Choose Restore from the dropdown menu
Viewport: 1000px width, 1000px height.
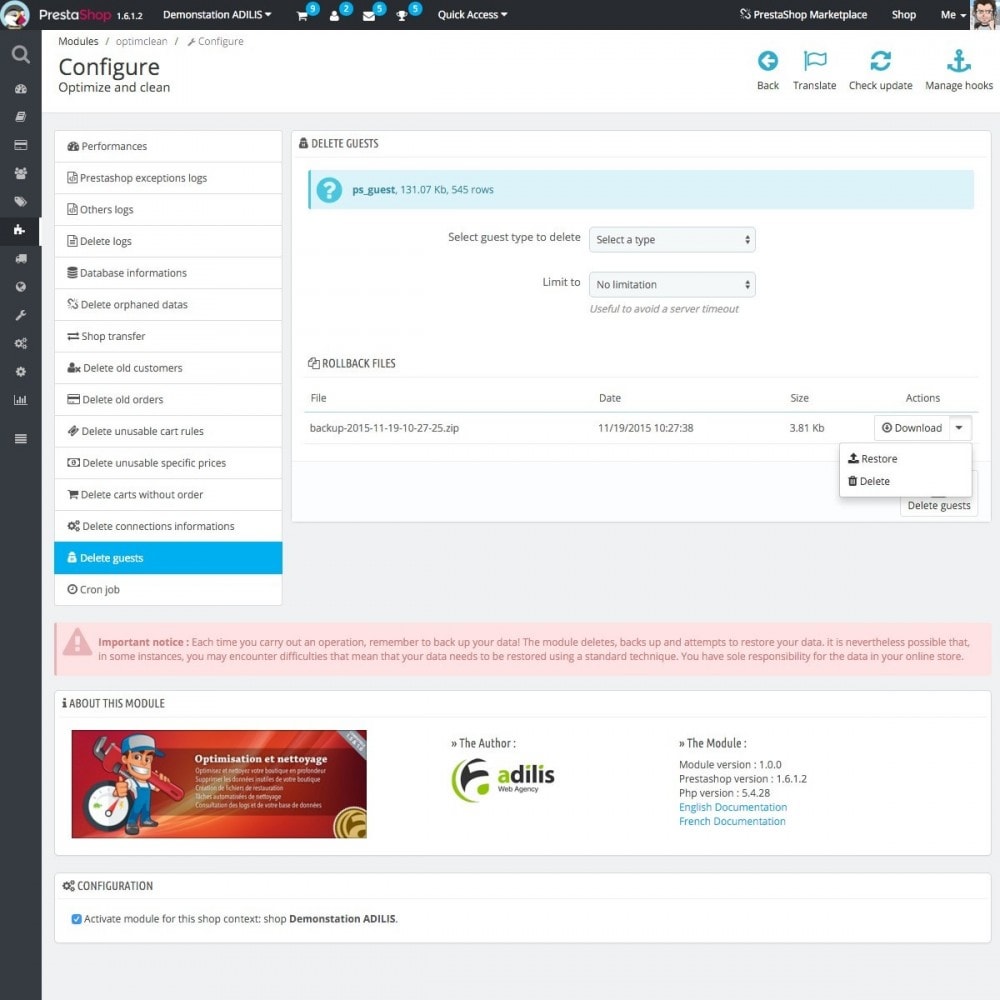coord(872,459)
